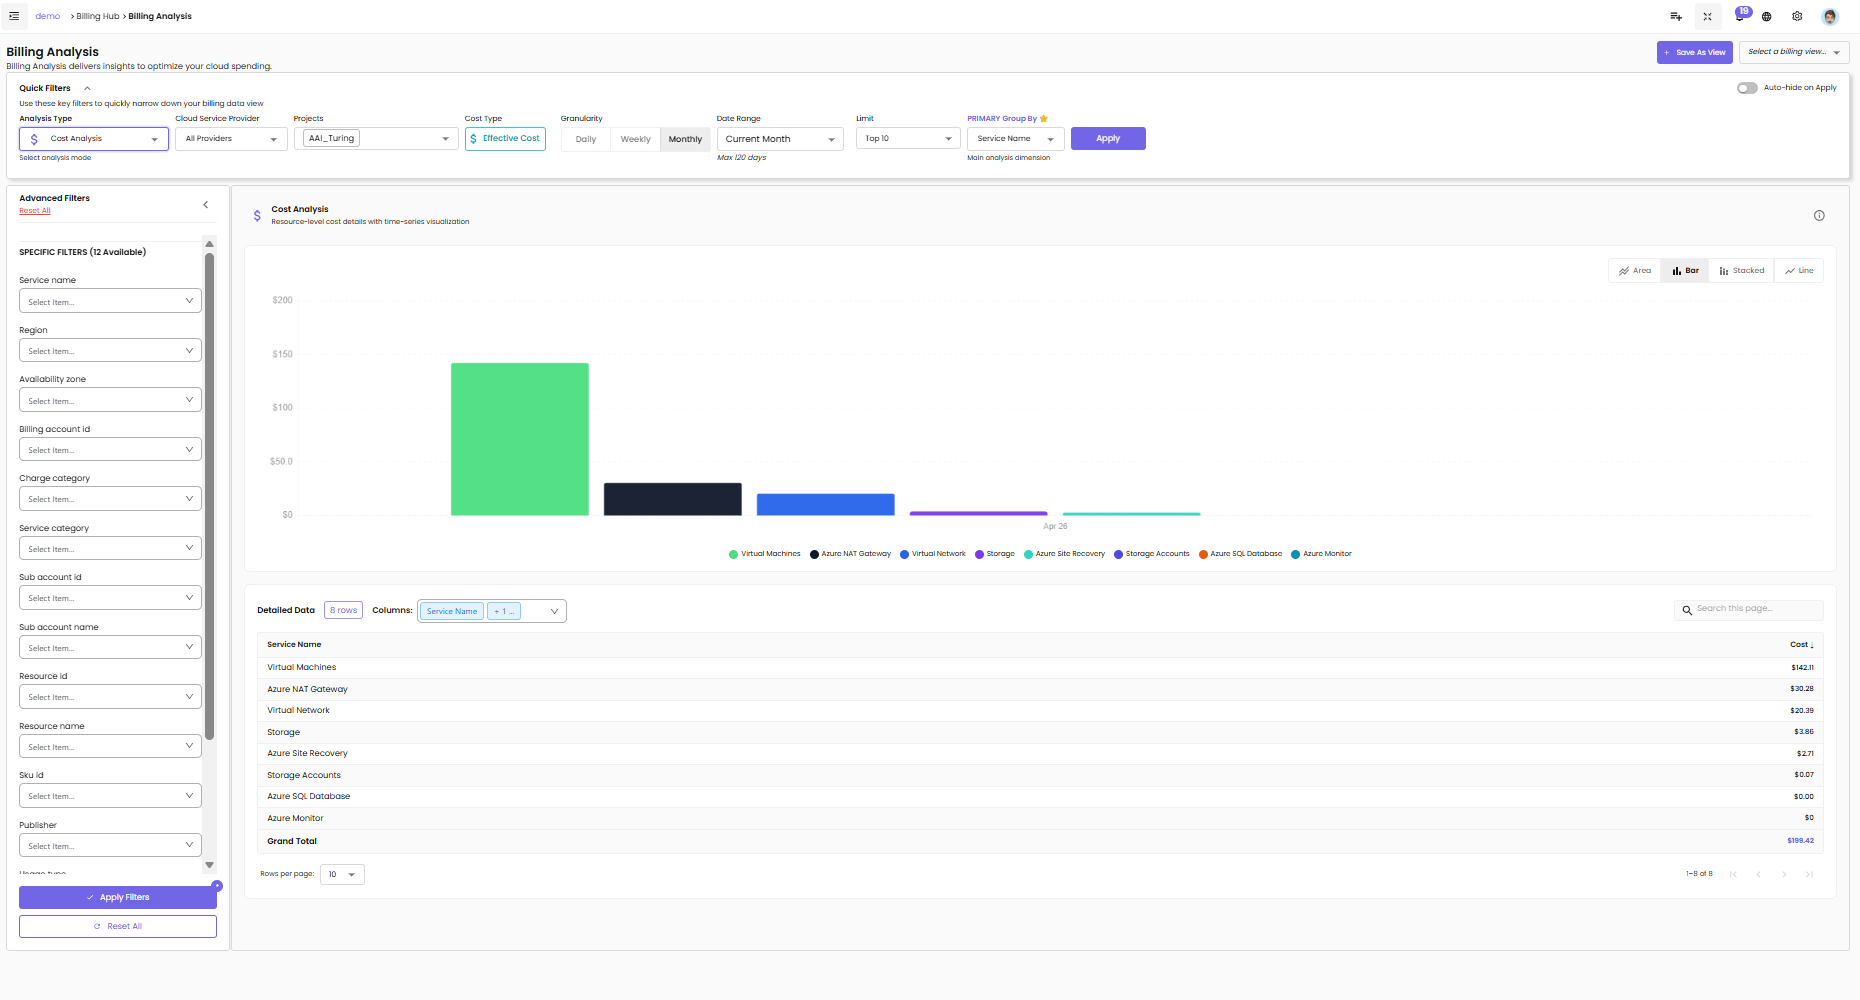Click the collapse fullscreen icon
1860x1000 pixels.
[x=1707, y=16]
